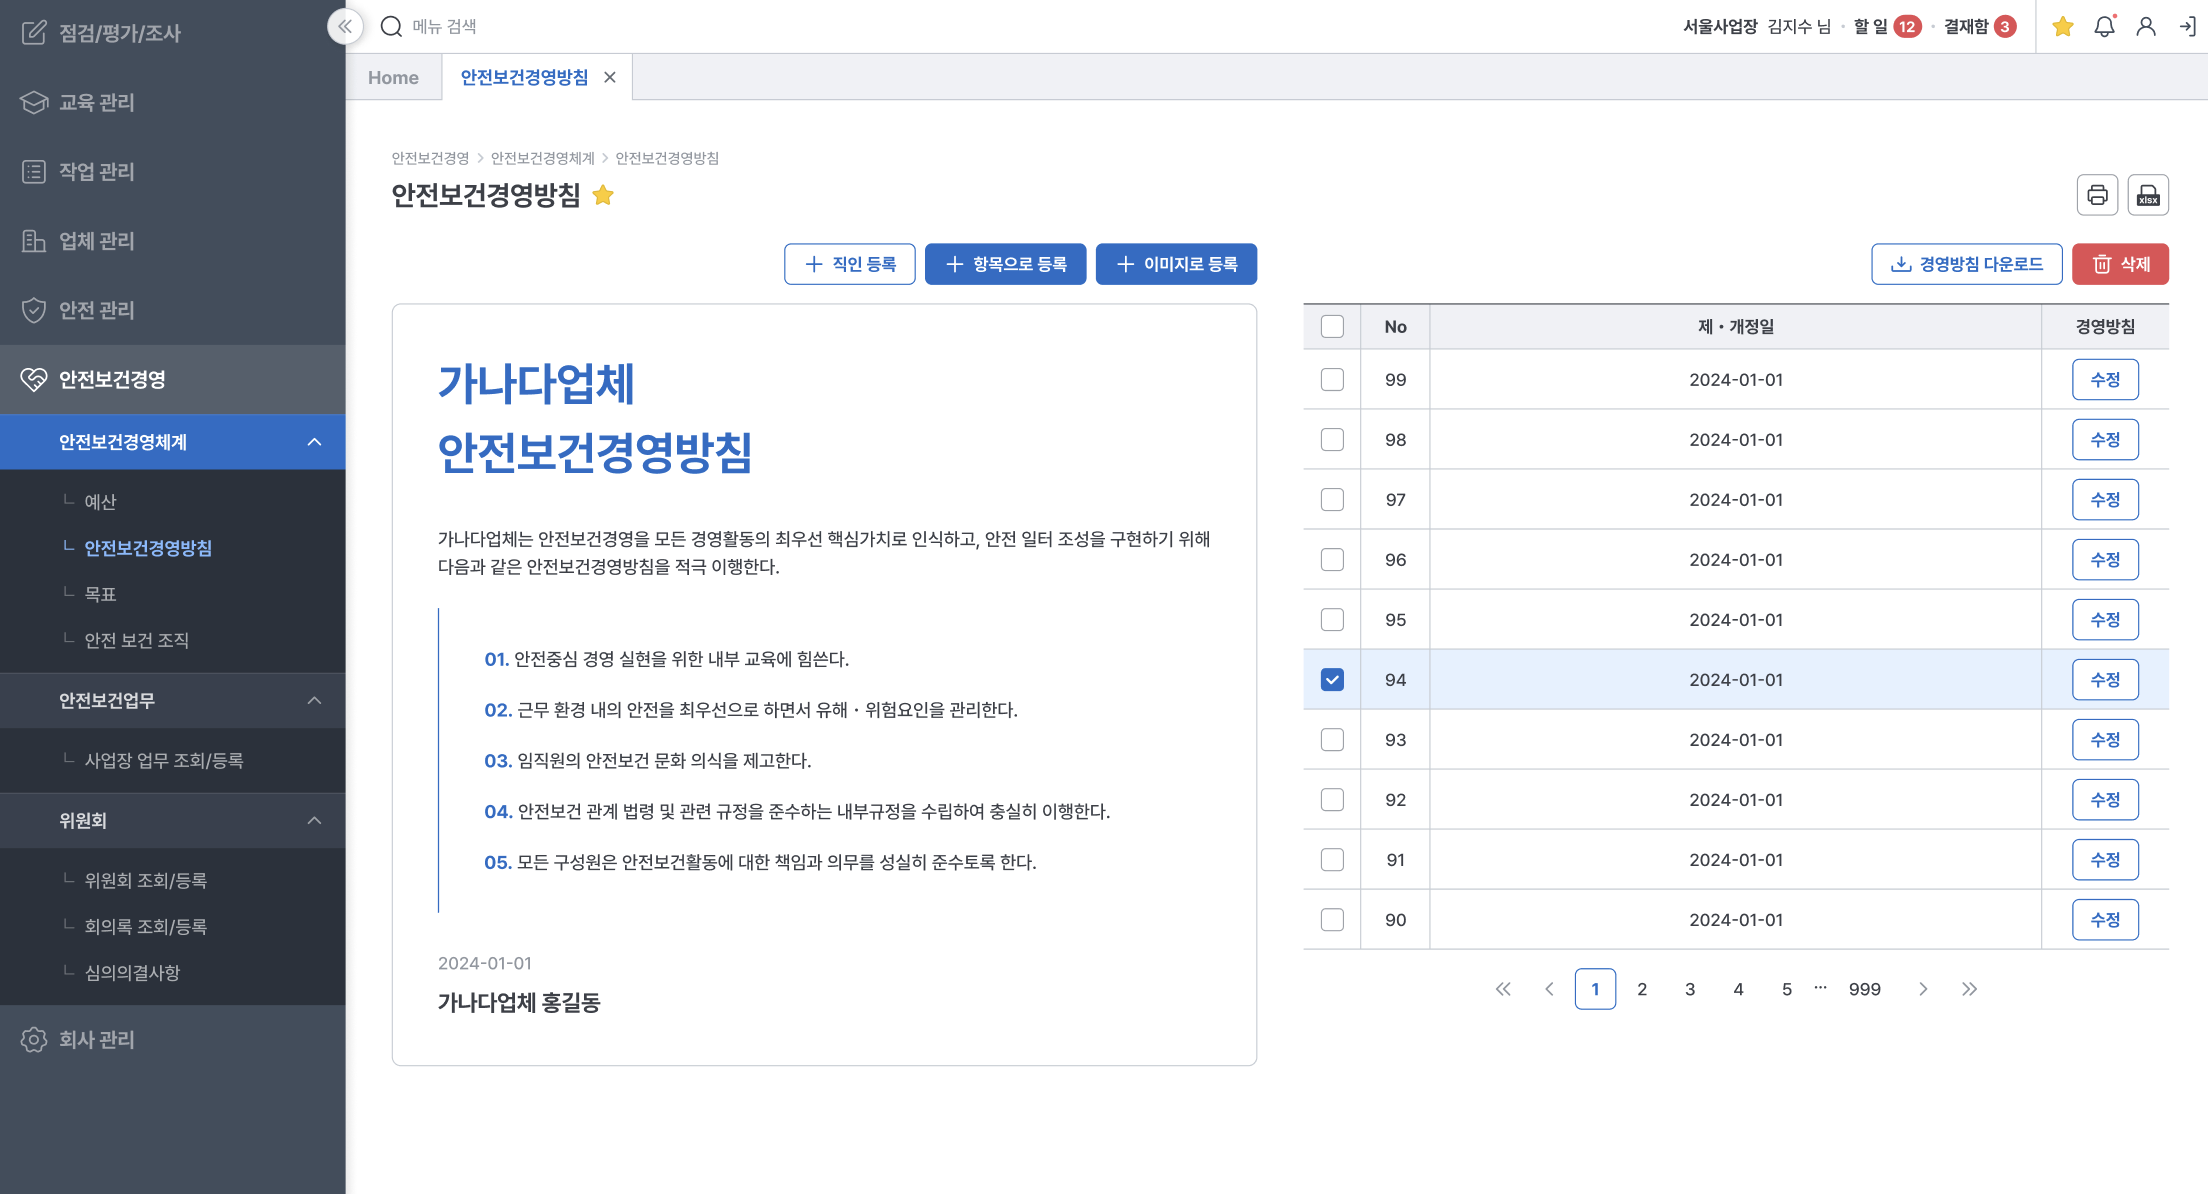The height and width of the screenshot is (1194, 2208).
Task: Collapse the sidebar with double-chevron icon
Action: tap(344, 26)
